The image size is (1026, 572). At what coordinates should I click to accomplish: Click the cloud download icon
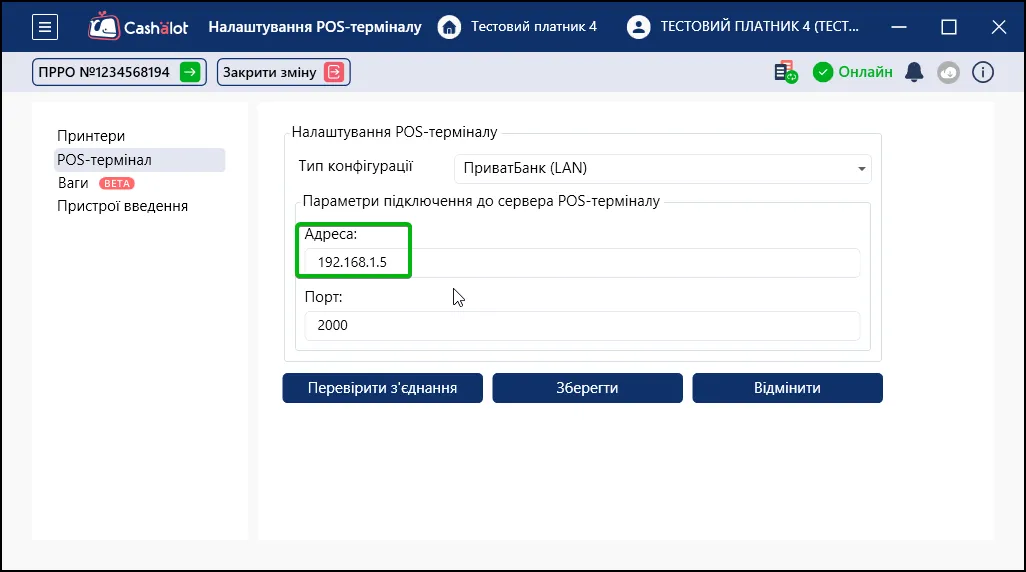948,72
